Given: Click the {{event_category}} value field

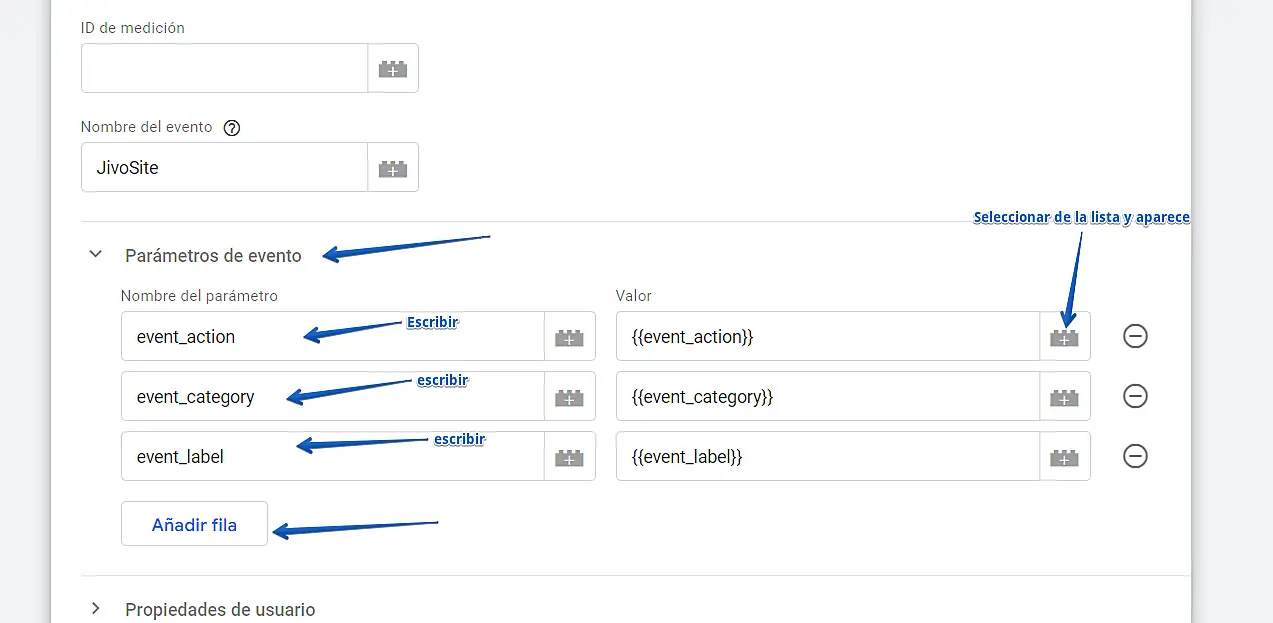Looking at the screenshot, I should pyautogui.click(x=827, y=397).
